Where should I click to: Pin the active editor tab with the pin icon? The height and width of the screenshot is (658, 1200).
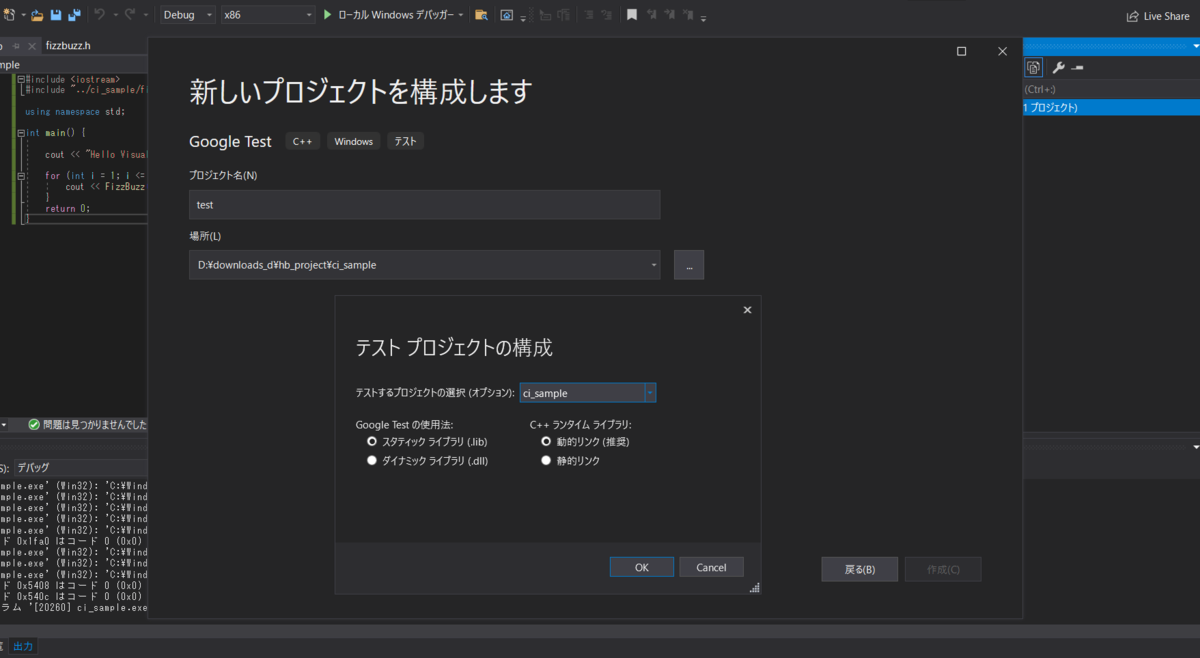[x=17, y=46]
